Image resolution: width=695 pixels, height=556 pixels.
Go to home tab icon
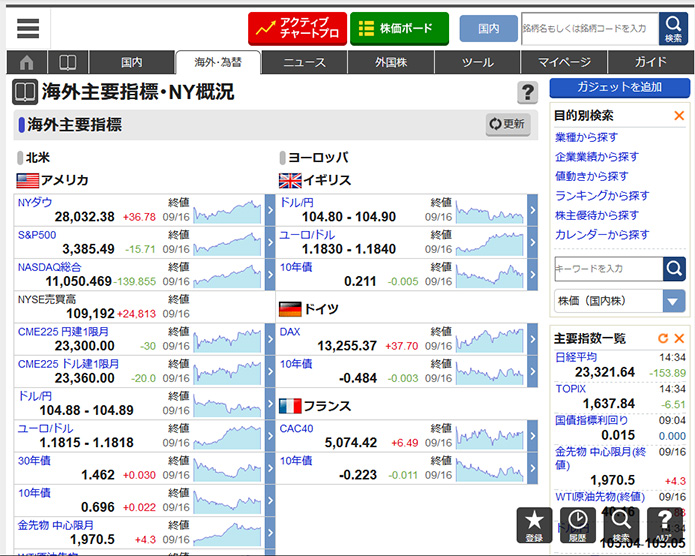click(27, 62)
